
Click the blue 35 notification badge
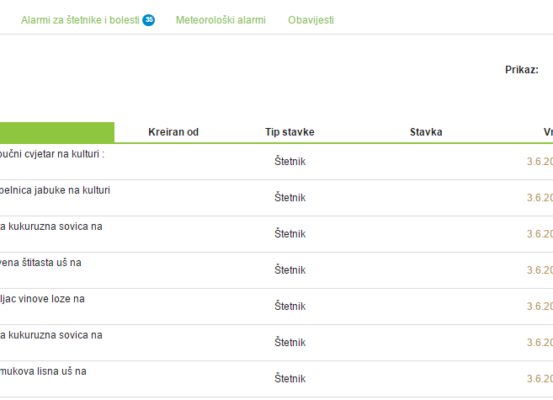[x=148, y=20]
